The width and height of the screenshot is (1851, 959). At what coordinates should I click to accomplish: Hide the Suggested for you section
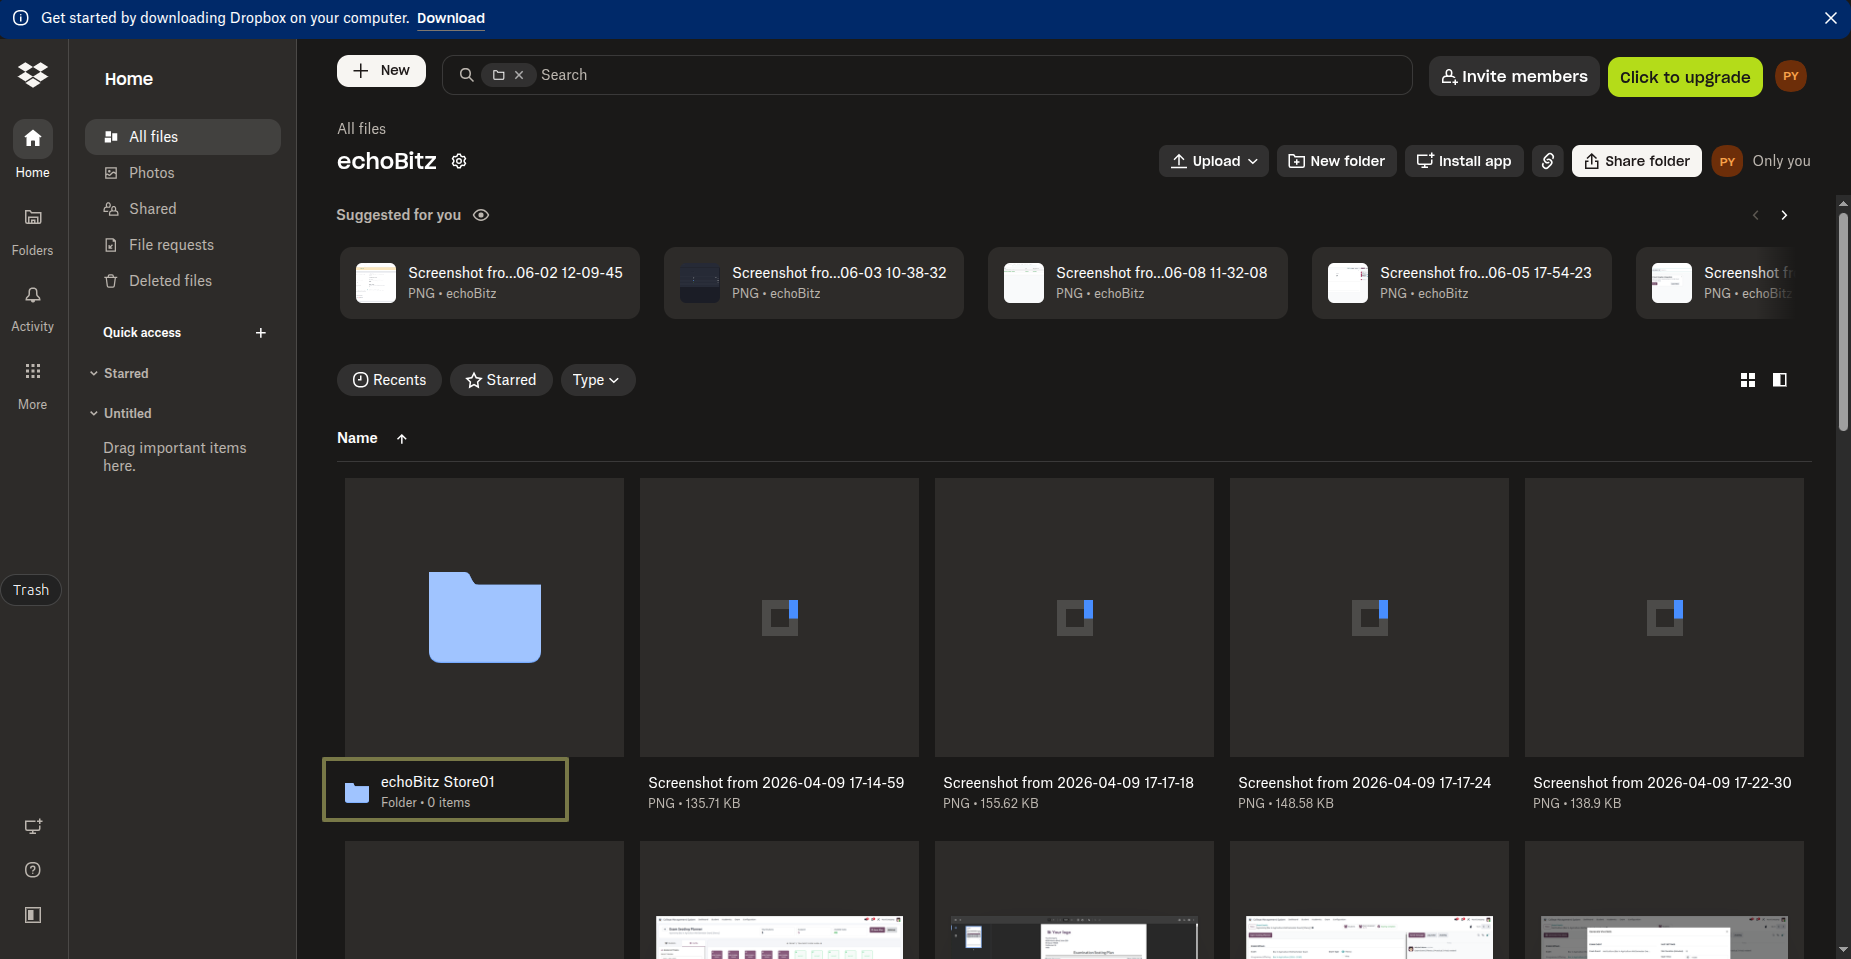point(481,215)
